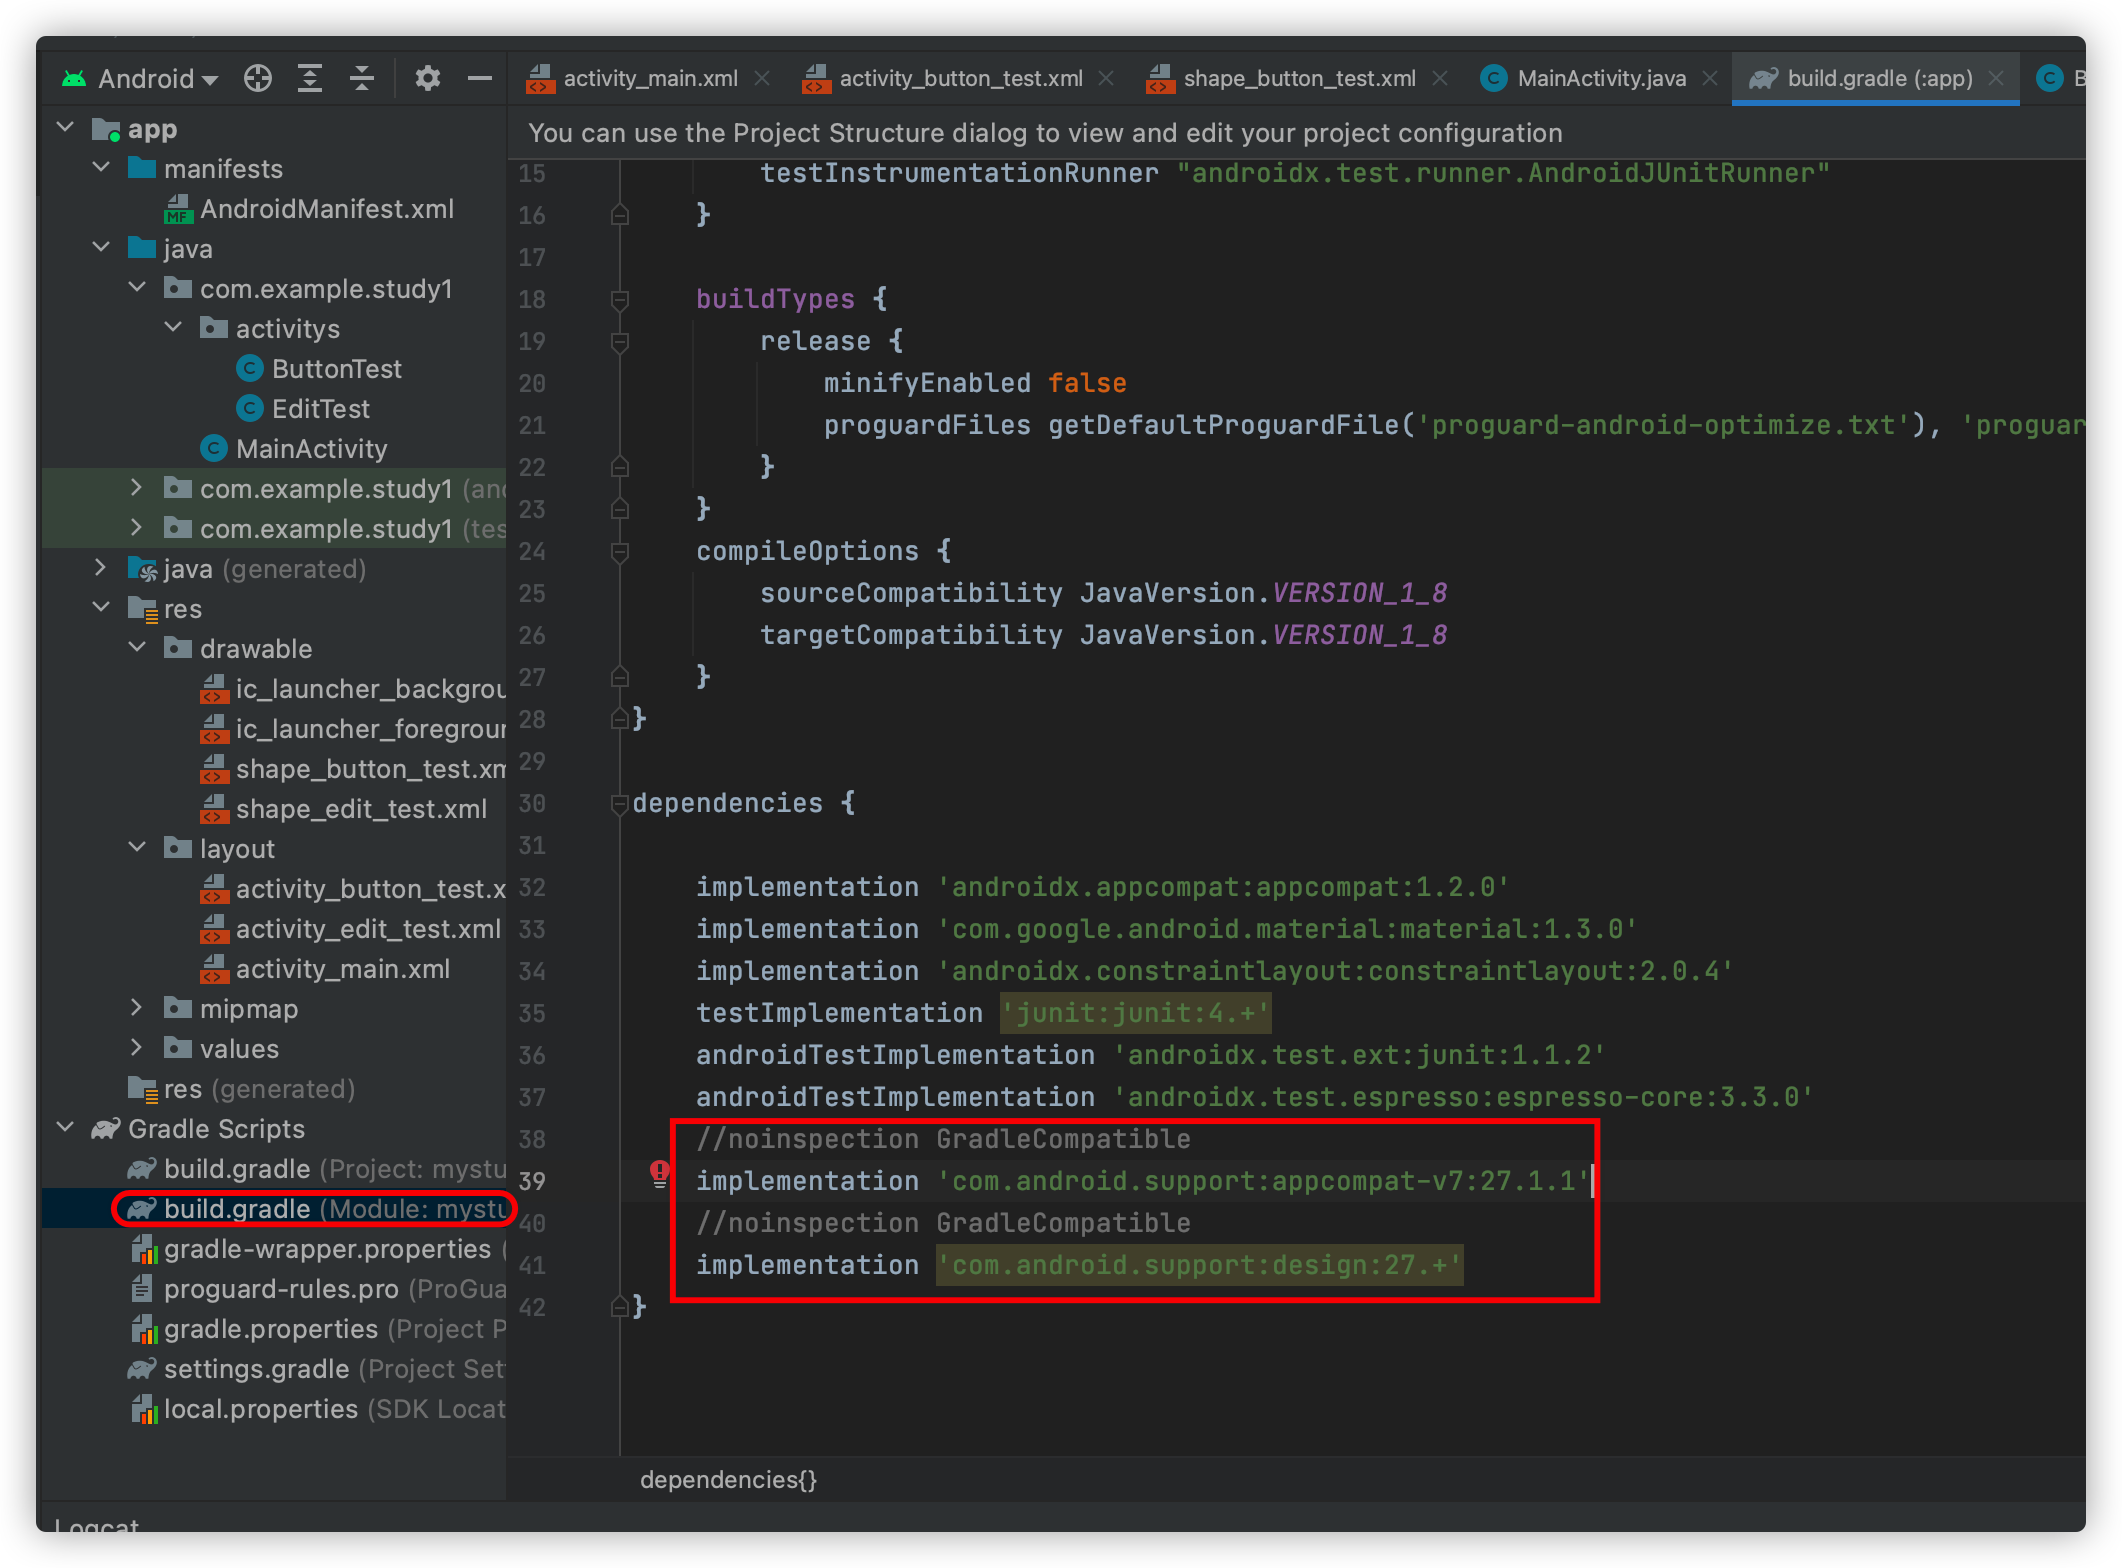Collapse the res folder
This screenshot has height=1568, width=2122.
point(102,608)
